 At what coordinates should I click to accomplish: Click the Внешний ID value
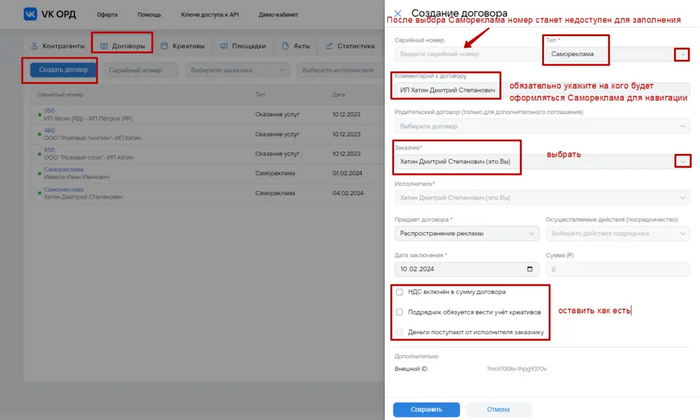pos(517,369)
